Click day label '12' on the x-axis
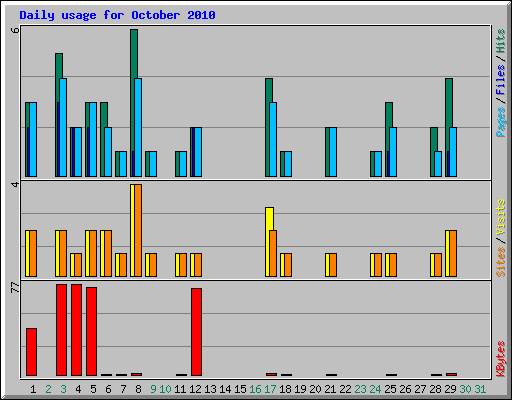Screen dimensions: 512x400 click(x=195, y=389)
